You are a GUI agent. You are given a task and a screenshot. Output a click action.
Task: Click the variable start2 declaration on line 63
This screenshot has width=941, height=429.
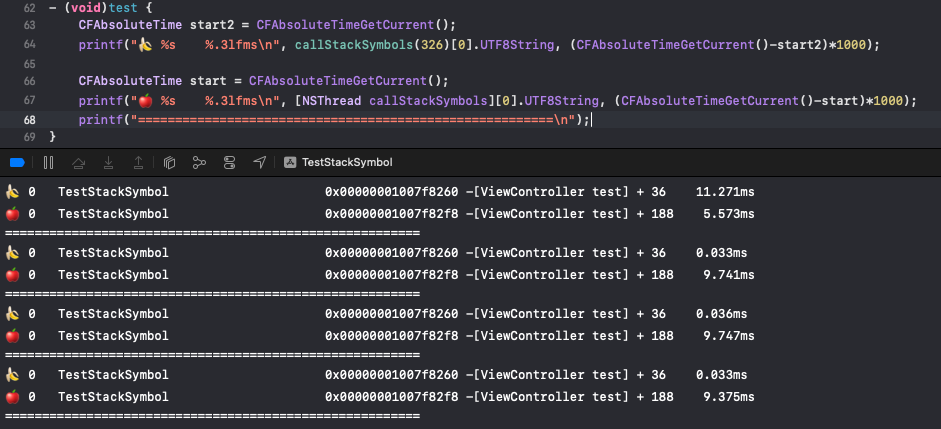tap(211, 25)
